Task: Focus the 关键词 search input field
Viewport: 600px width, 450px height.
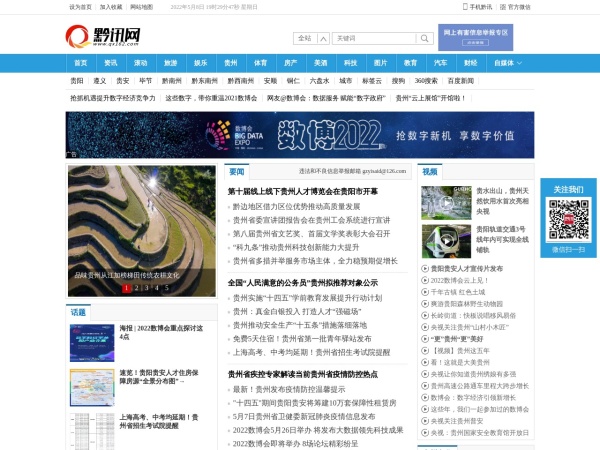Action: [374, 38]
